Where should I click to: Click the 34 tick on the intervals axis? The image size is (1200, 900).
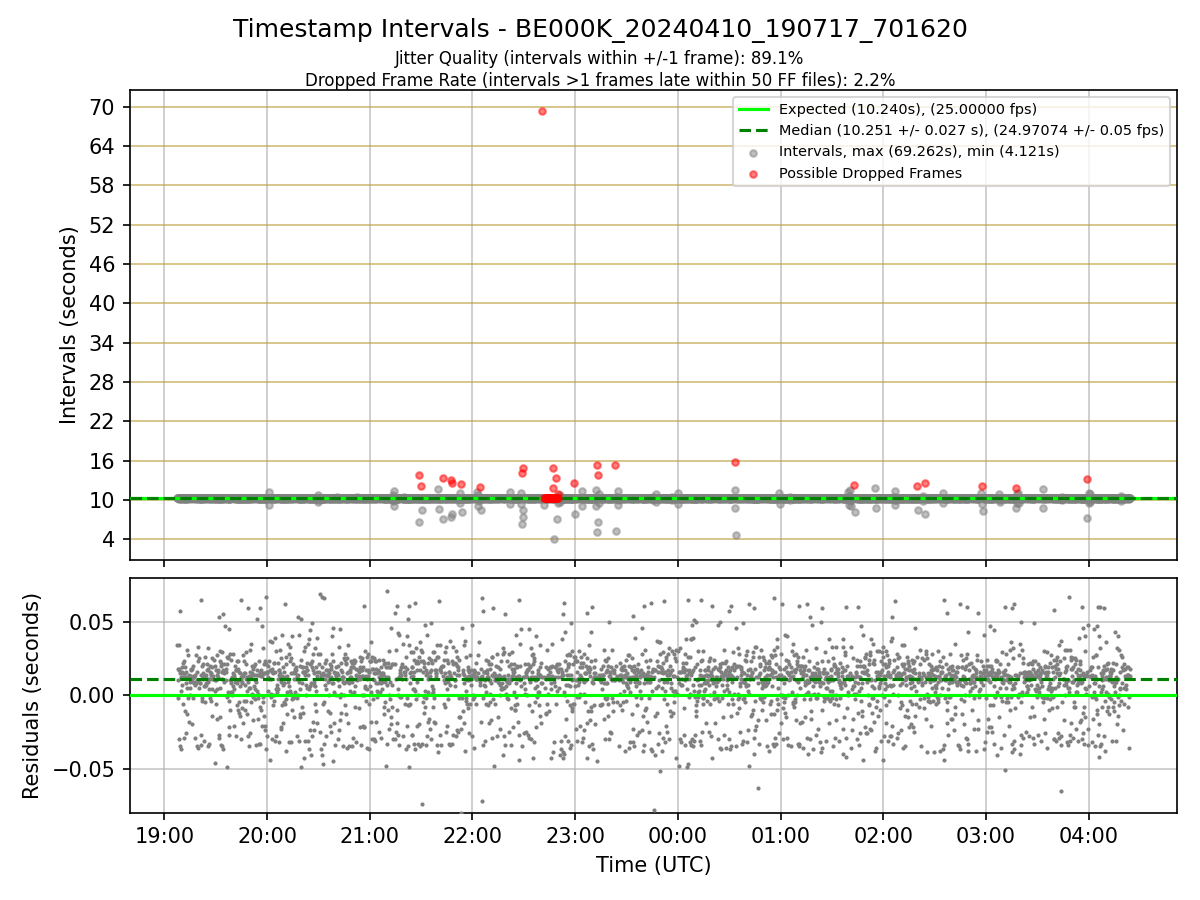tap(104, 343)
